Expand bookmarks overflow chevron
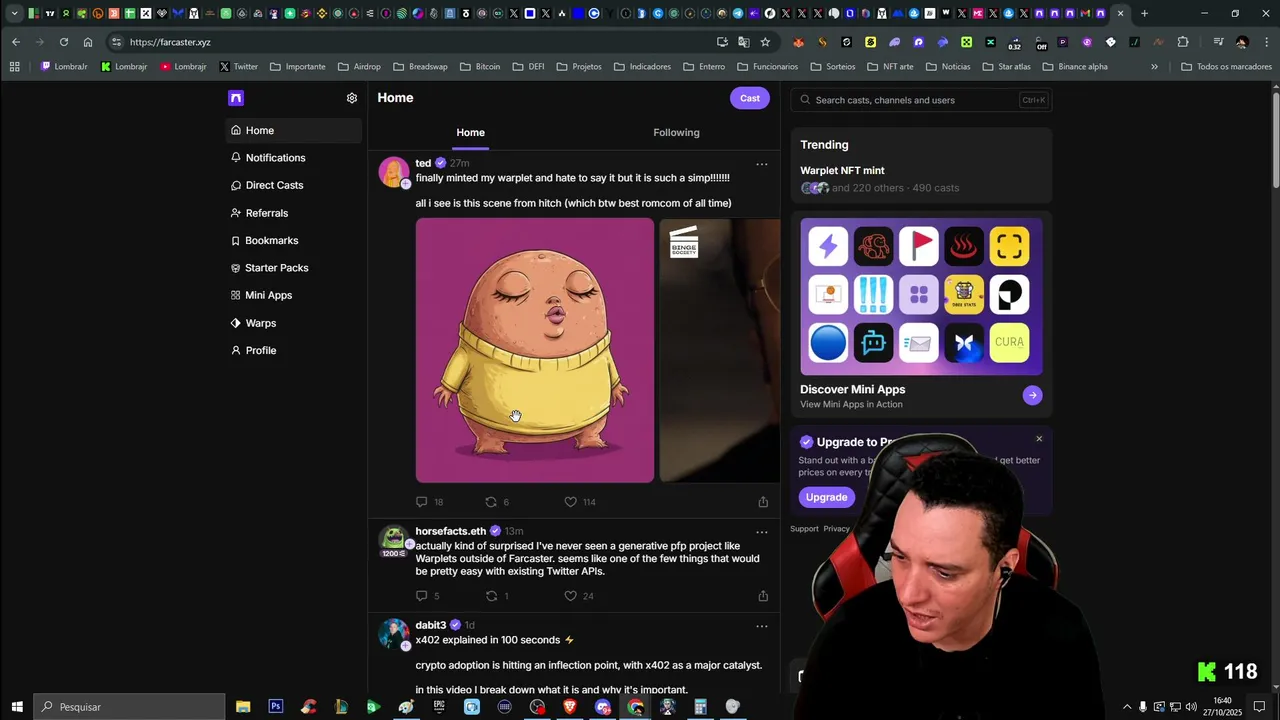The width and height of the screenshot is (1280, 720). pos(1154,67)
